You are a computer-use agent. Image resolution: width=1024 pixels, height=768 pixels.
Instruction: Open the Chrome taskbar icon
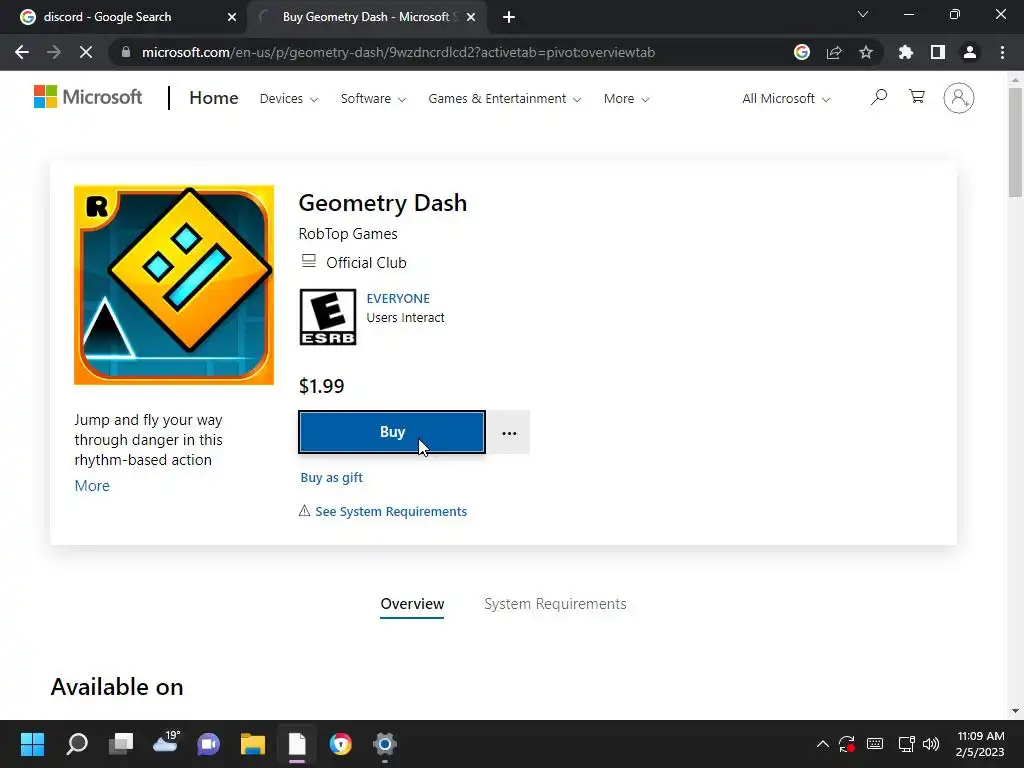tap(340, 744)
